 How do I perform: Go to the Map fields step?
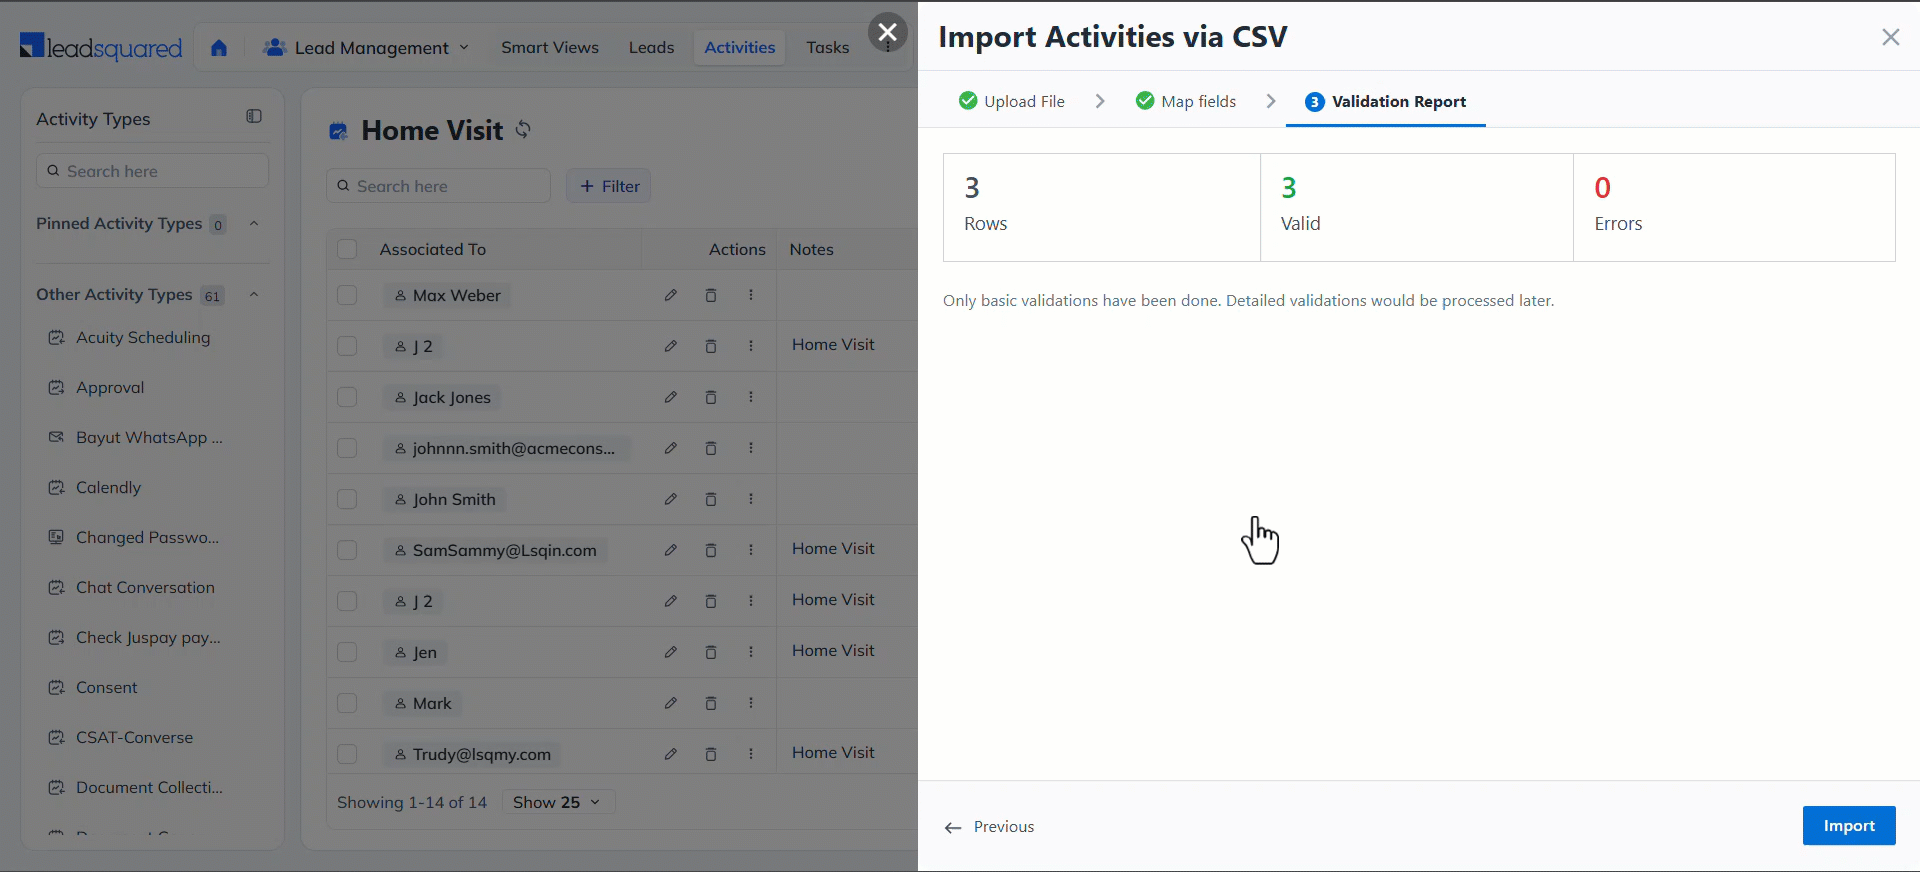1186,101
